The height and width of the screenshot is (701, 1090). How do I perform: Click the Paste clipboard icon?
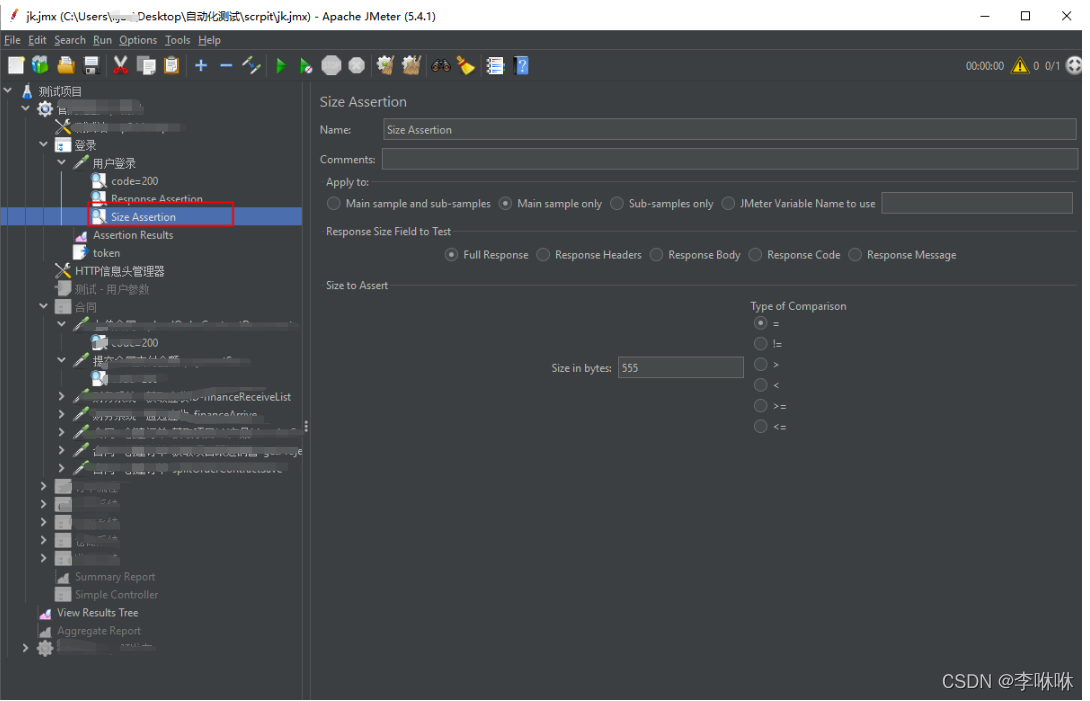171,65
